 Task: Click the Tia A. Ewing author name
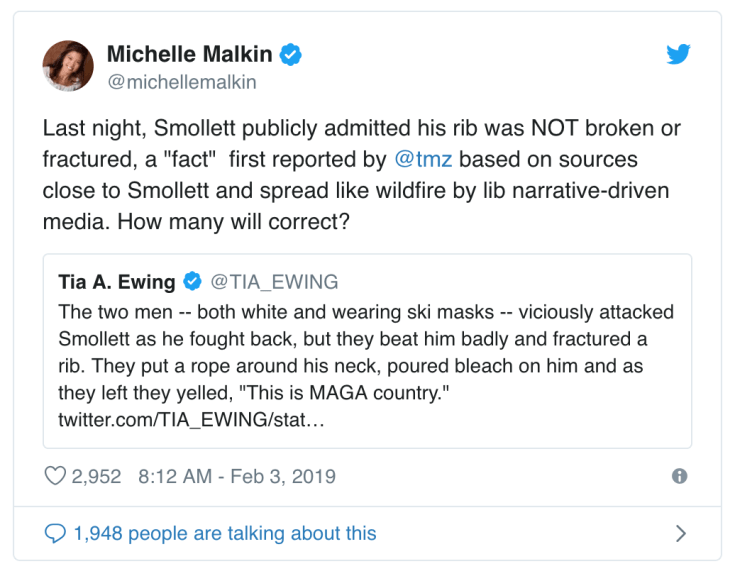pos(117,282)
